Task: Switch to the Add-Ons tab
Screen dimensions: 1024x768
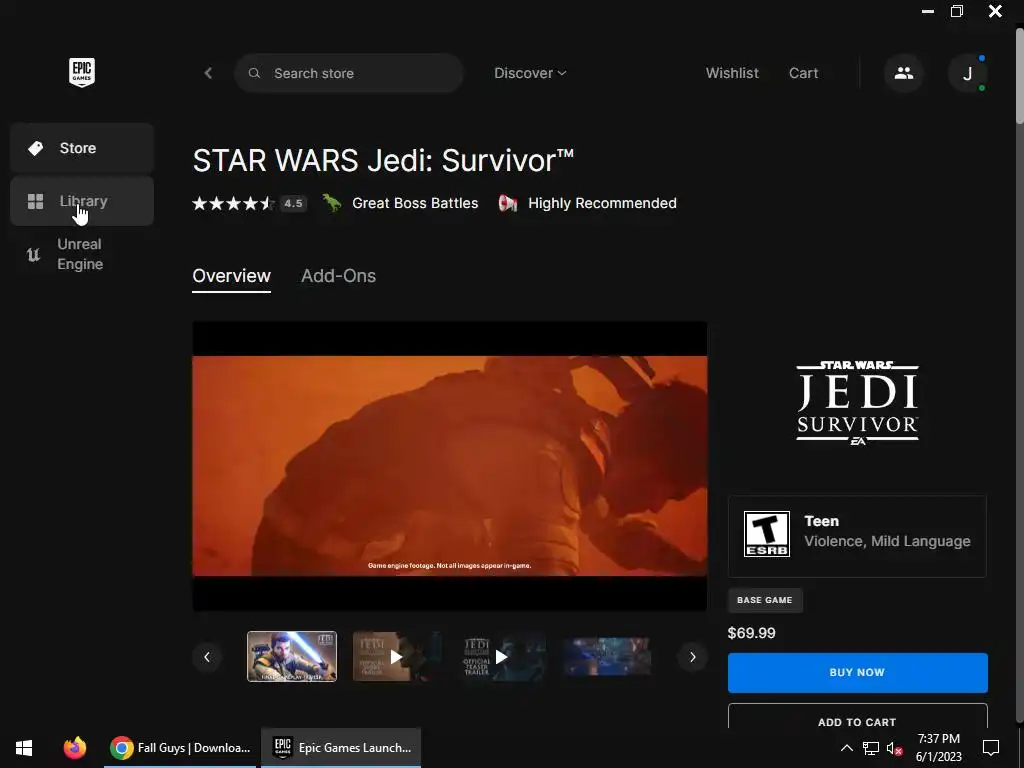Action: click(x=338, y=276)
